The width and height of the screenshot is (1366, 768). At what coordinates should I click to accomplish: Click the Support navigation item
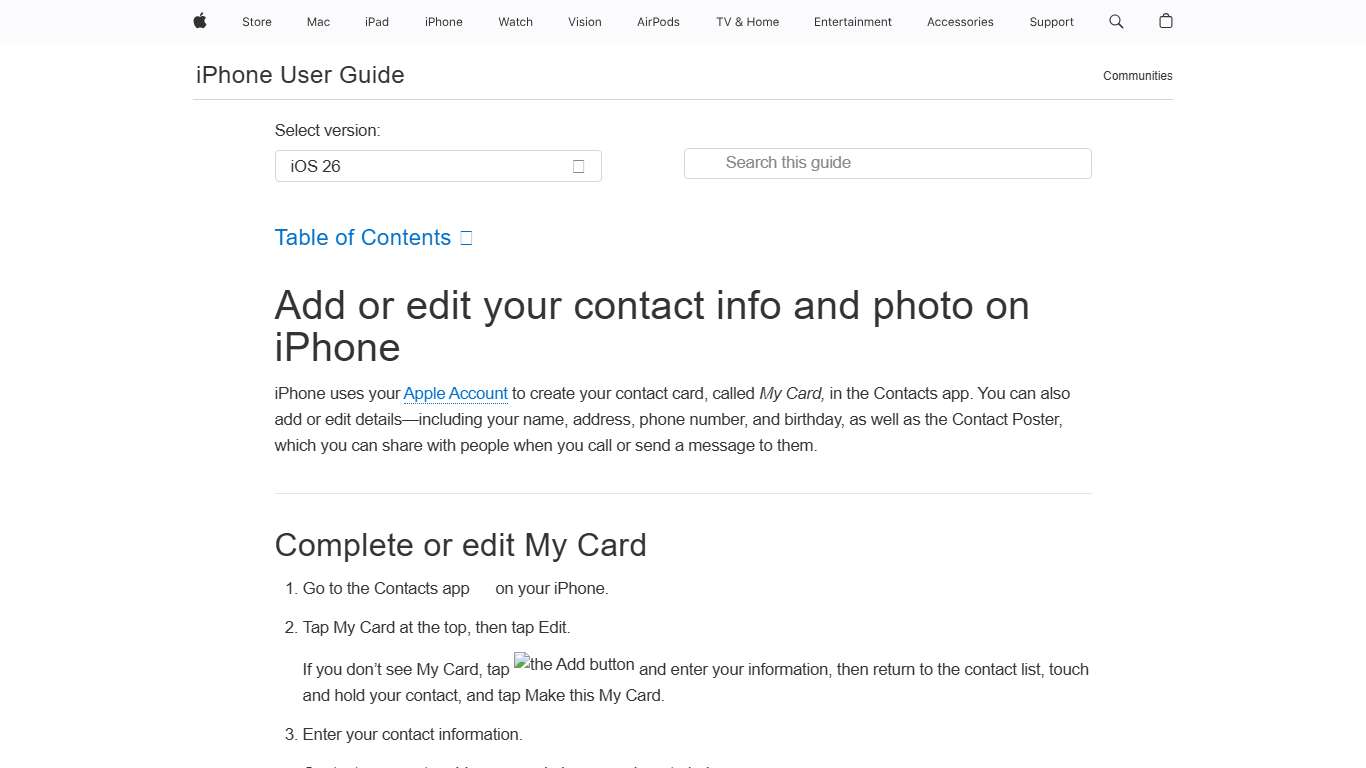tap(1051, 21)
